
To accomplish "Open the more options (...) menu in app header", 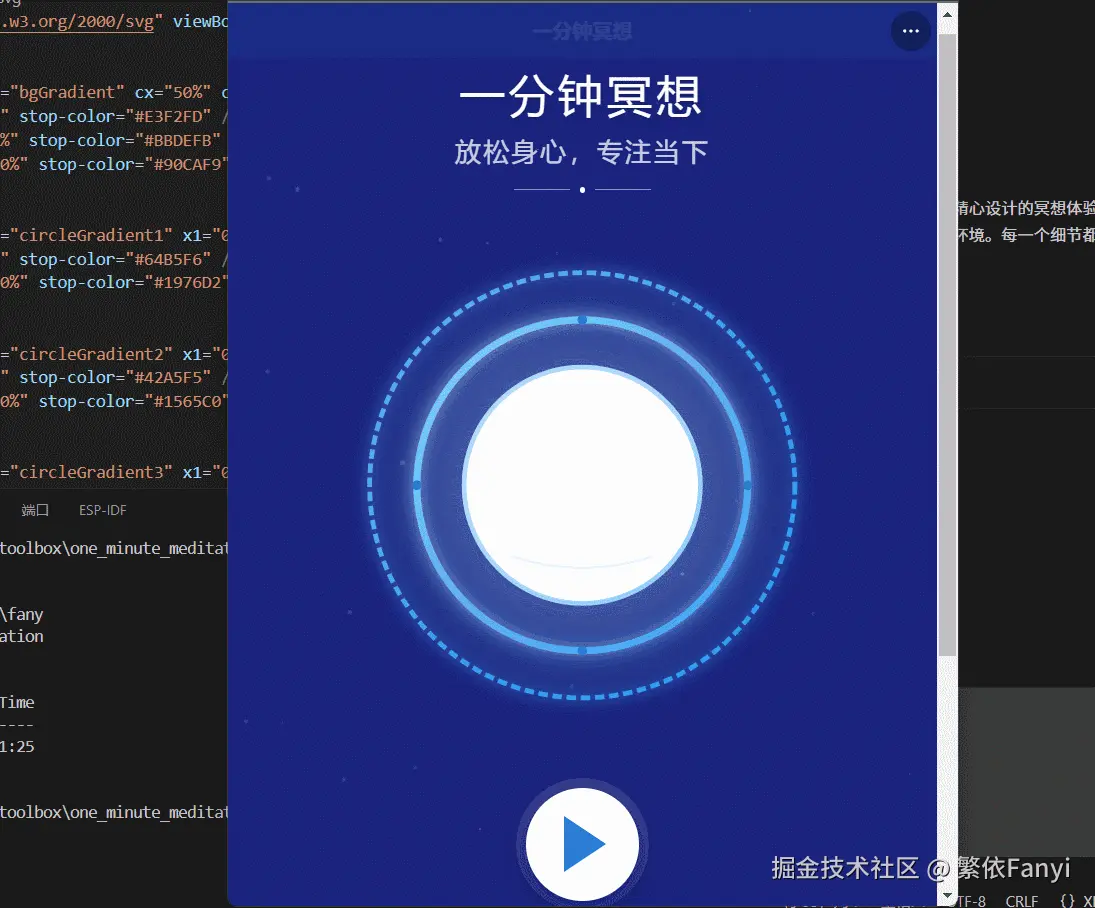I will coord(910,31).
